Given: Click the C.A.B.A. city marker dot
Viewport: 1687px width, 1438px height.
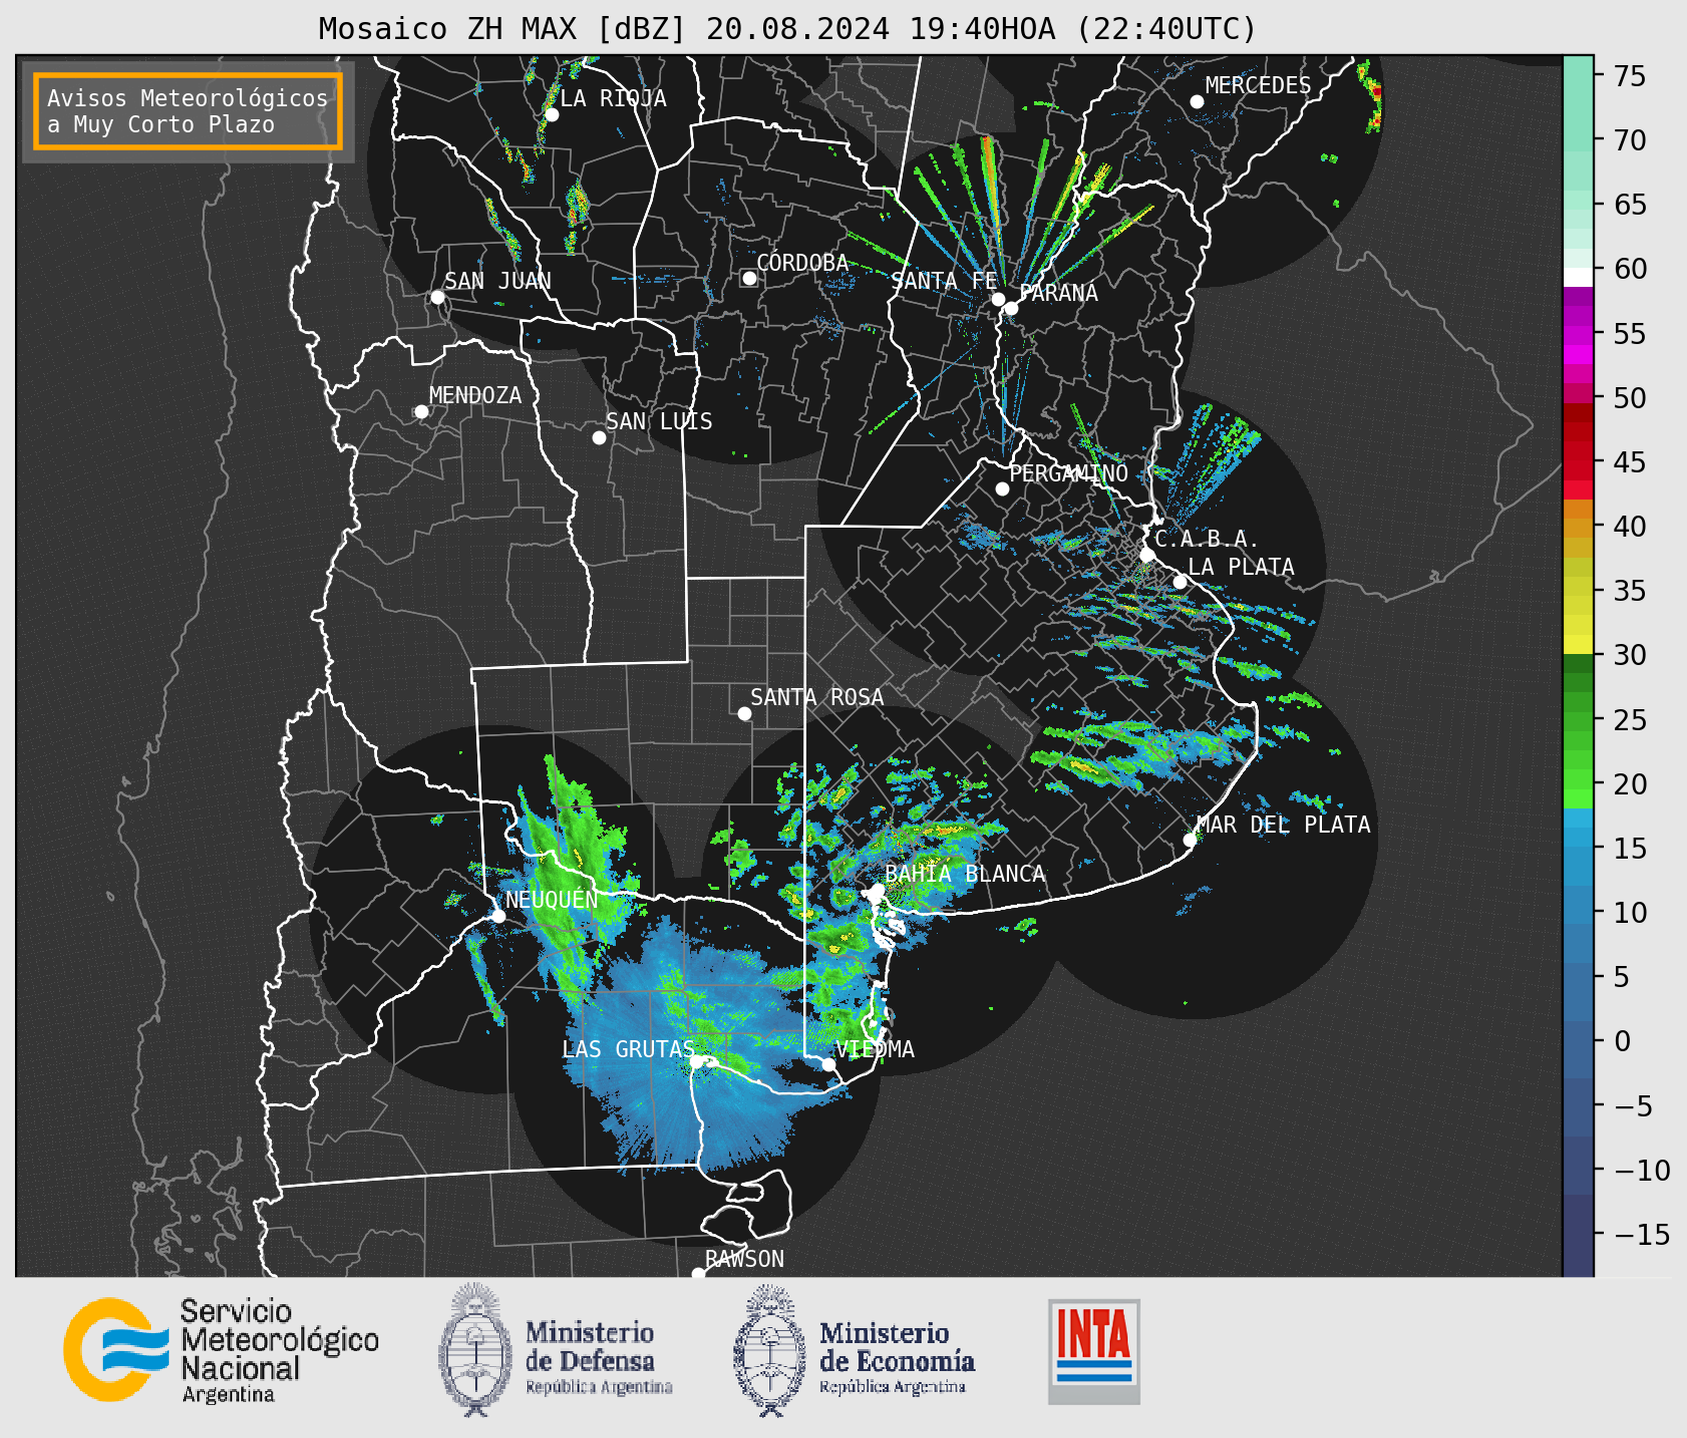Looking at the screenshot, I should [1147, 555].
